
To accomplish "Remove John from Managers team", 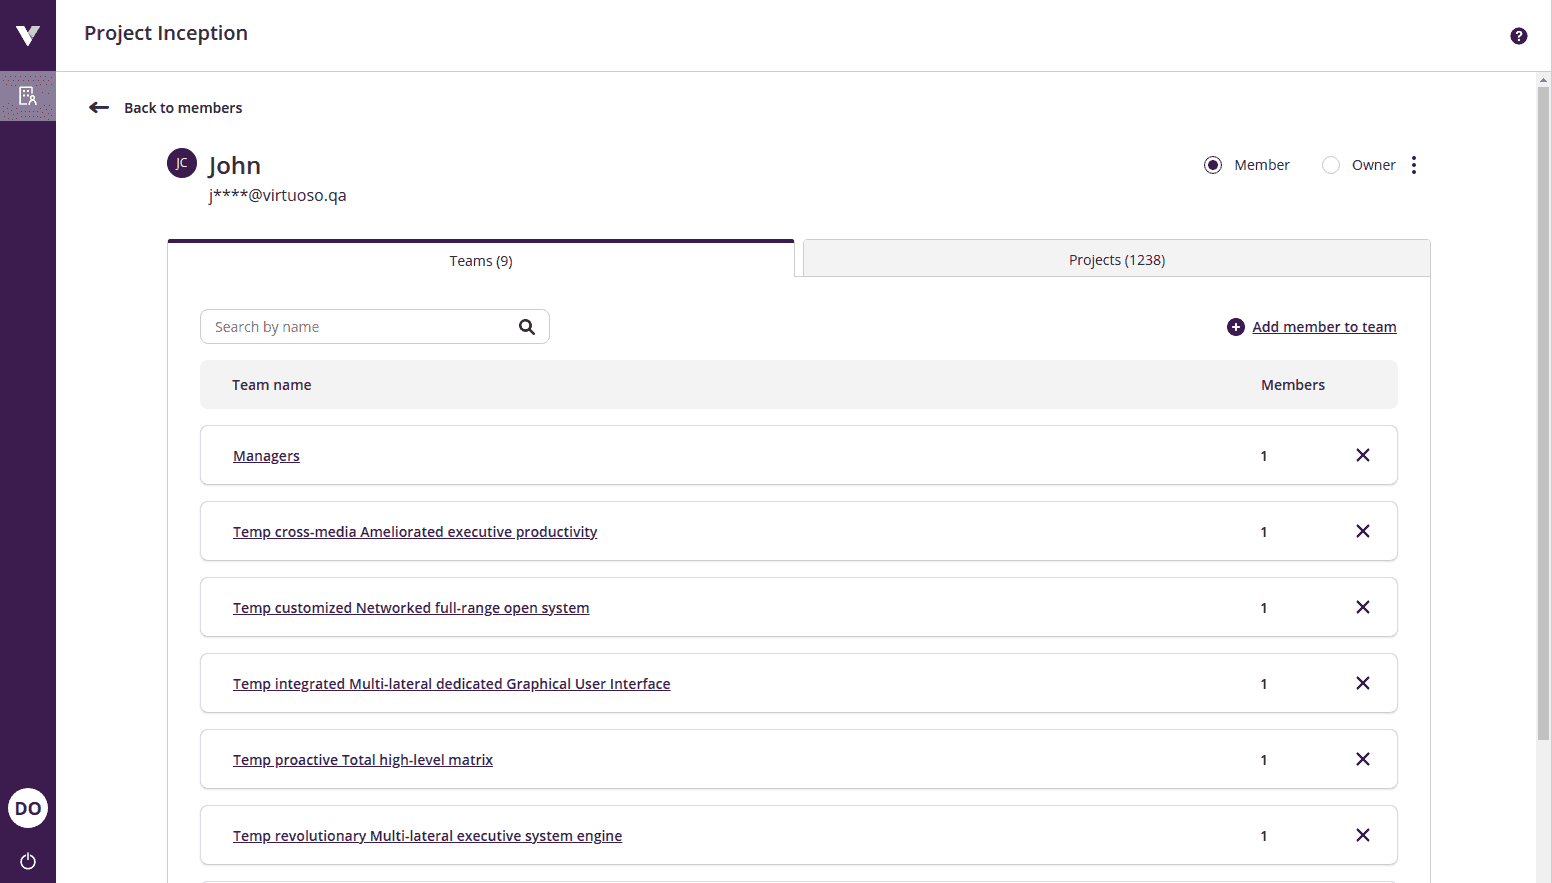I will pos(1362,455).
